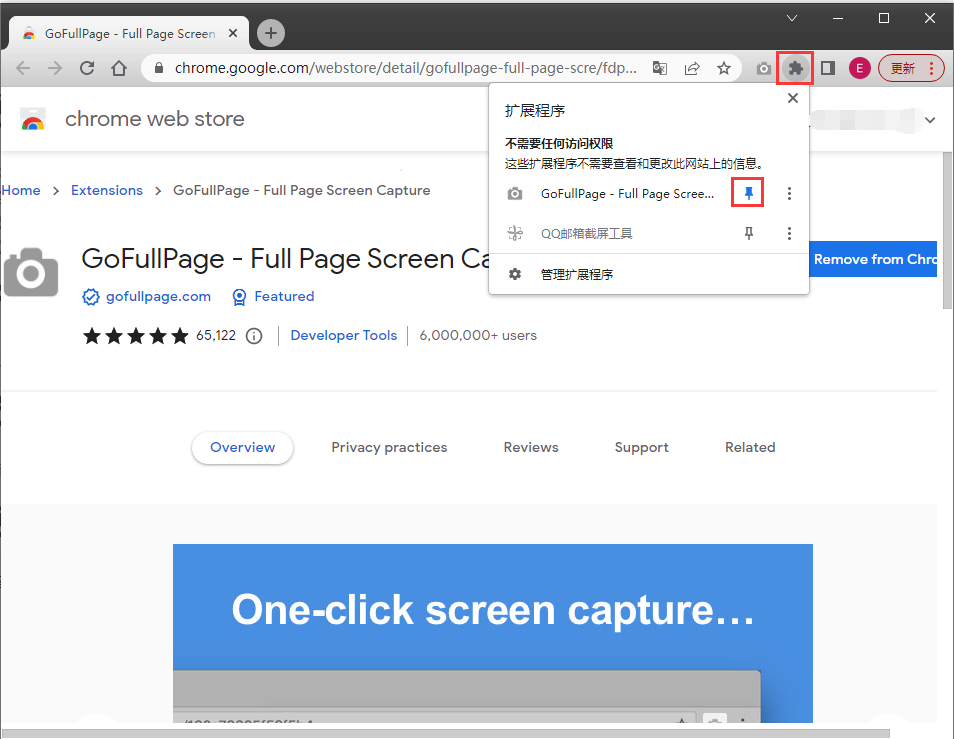Go to the browser home page

pyautogui.click(x=119, y=68)
